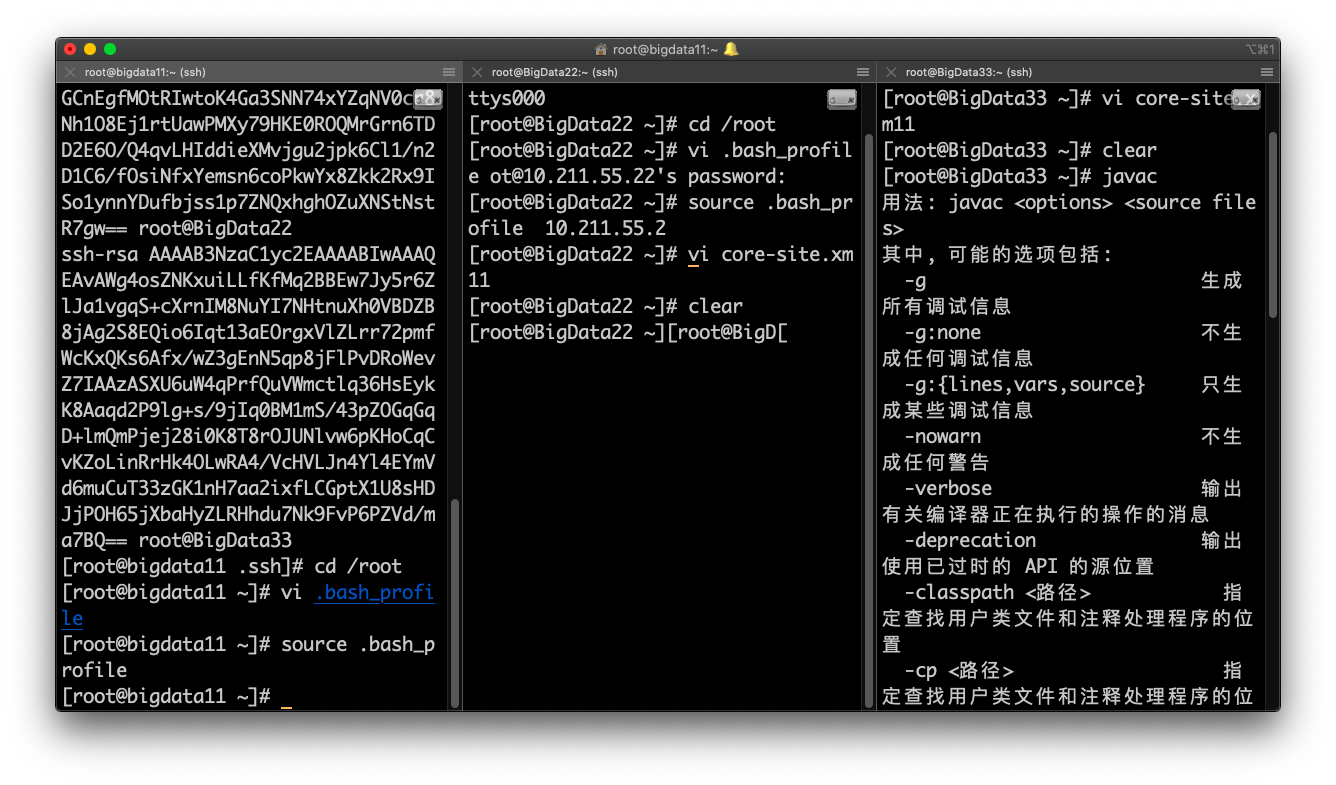Click the indicator badge in bigdata11 pane
Screen dimensions: 1336x785
[x=428, y=98]
